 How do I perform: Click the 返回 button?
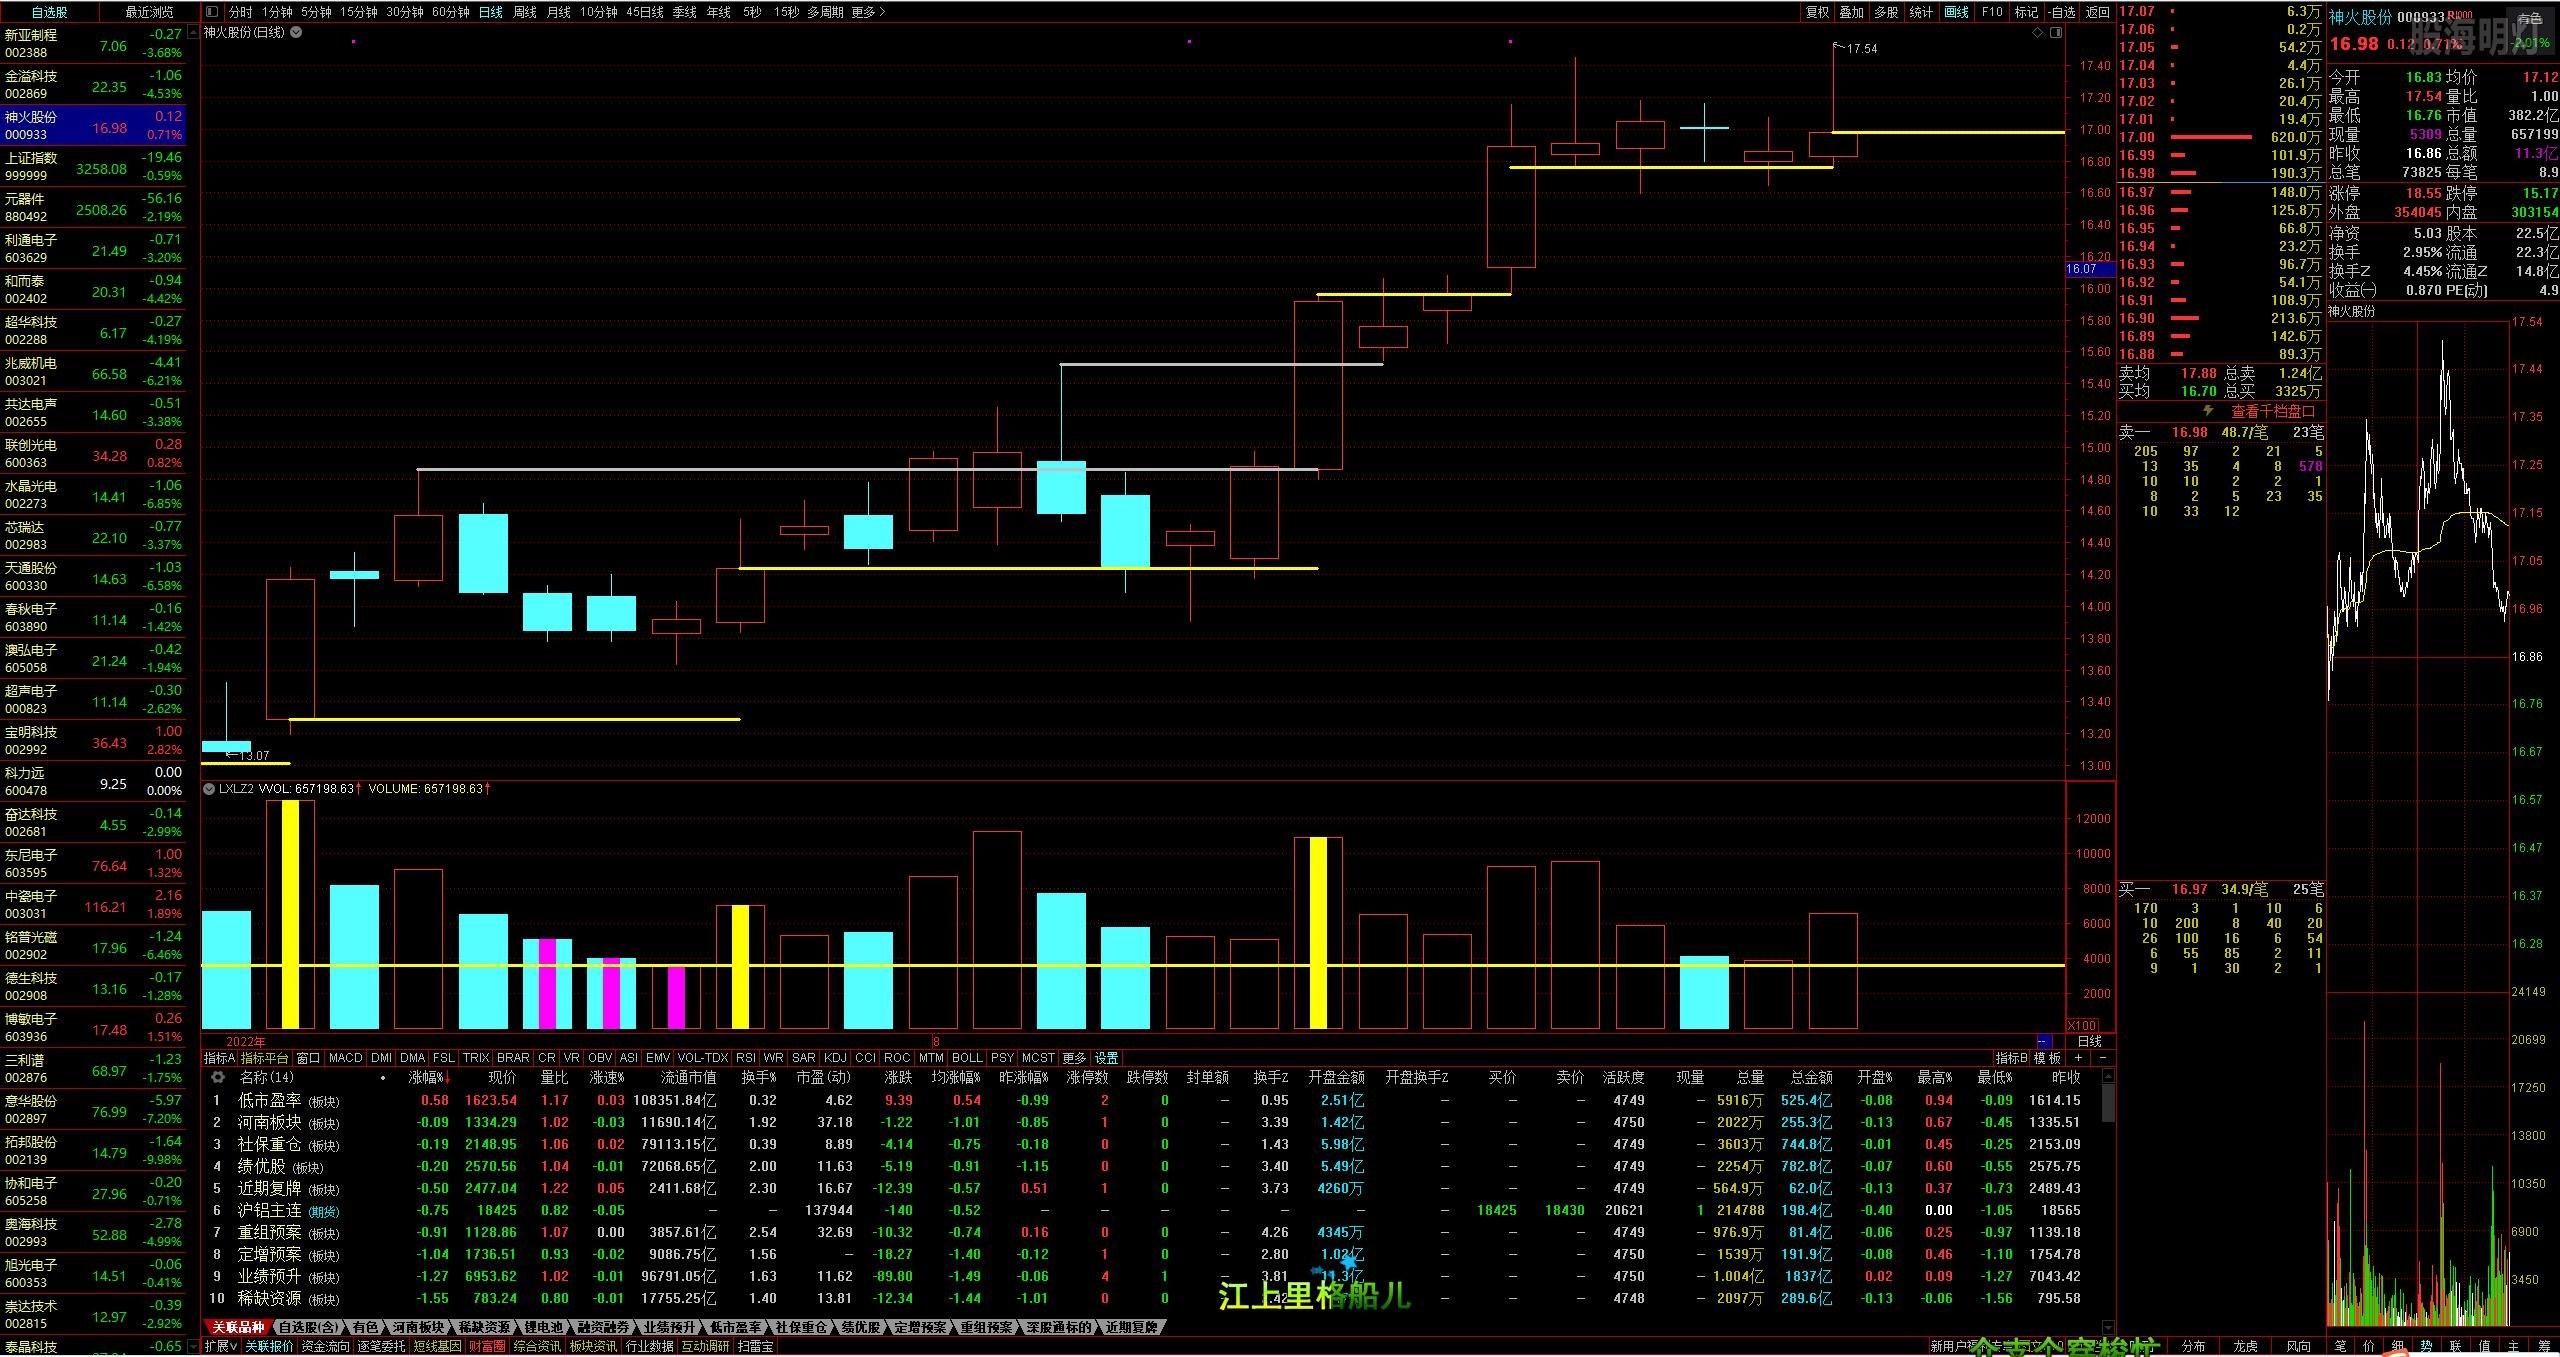[2097, 12]
